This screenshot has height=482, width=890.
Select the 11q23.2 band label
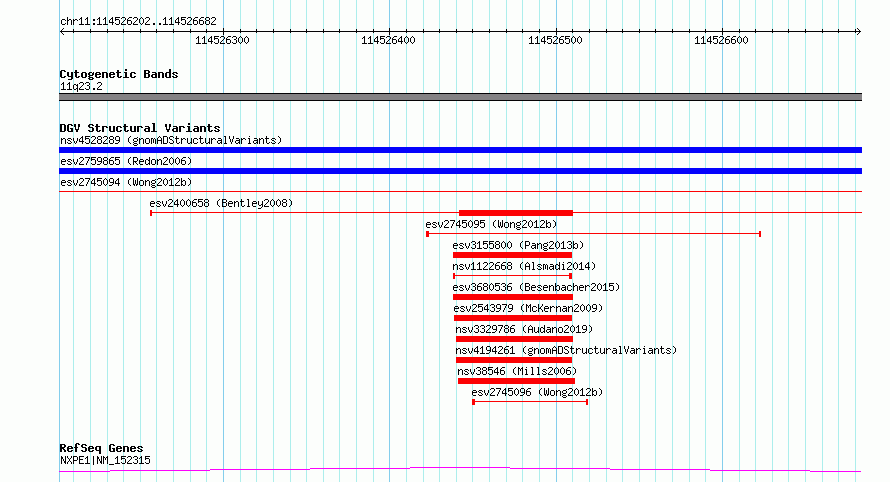tap(81, 86)
